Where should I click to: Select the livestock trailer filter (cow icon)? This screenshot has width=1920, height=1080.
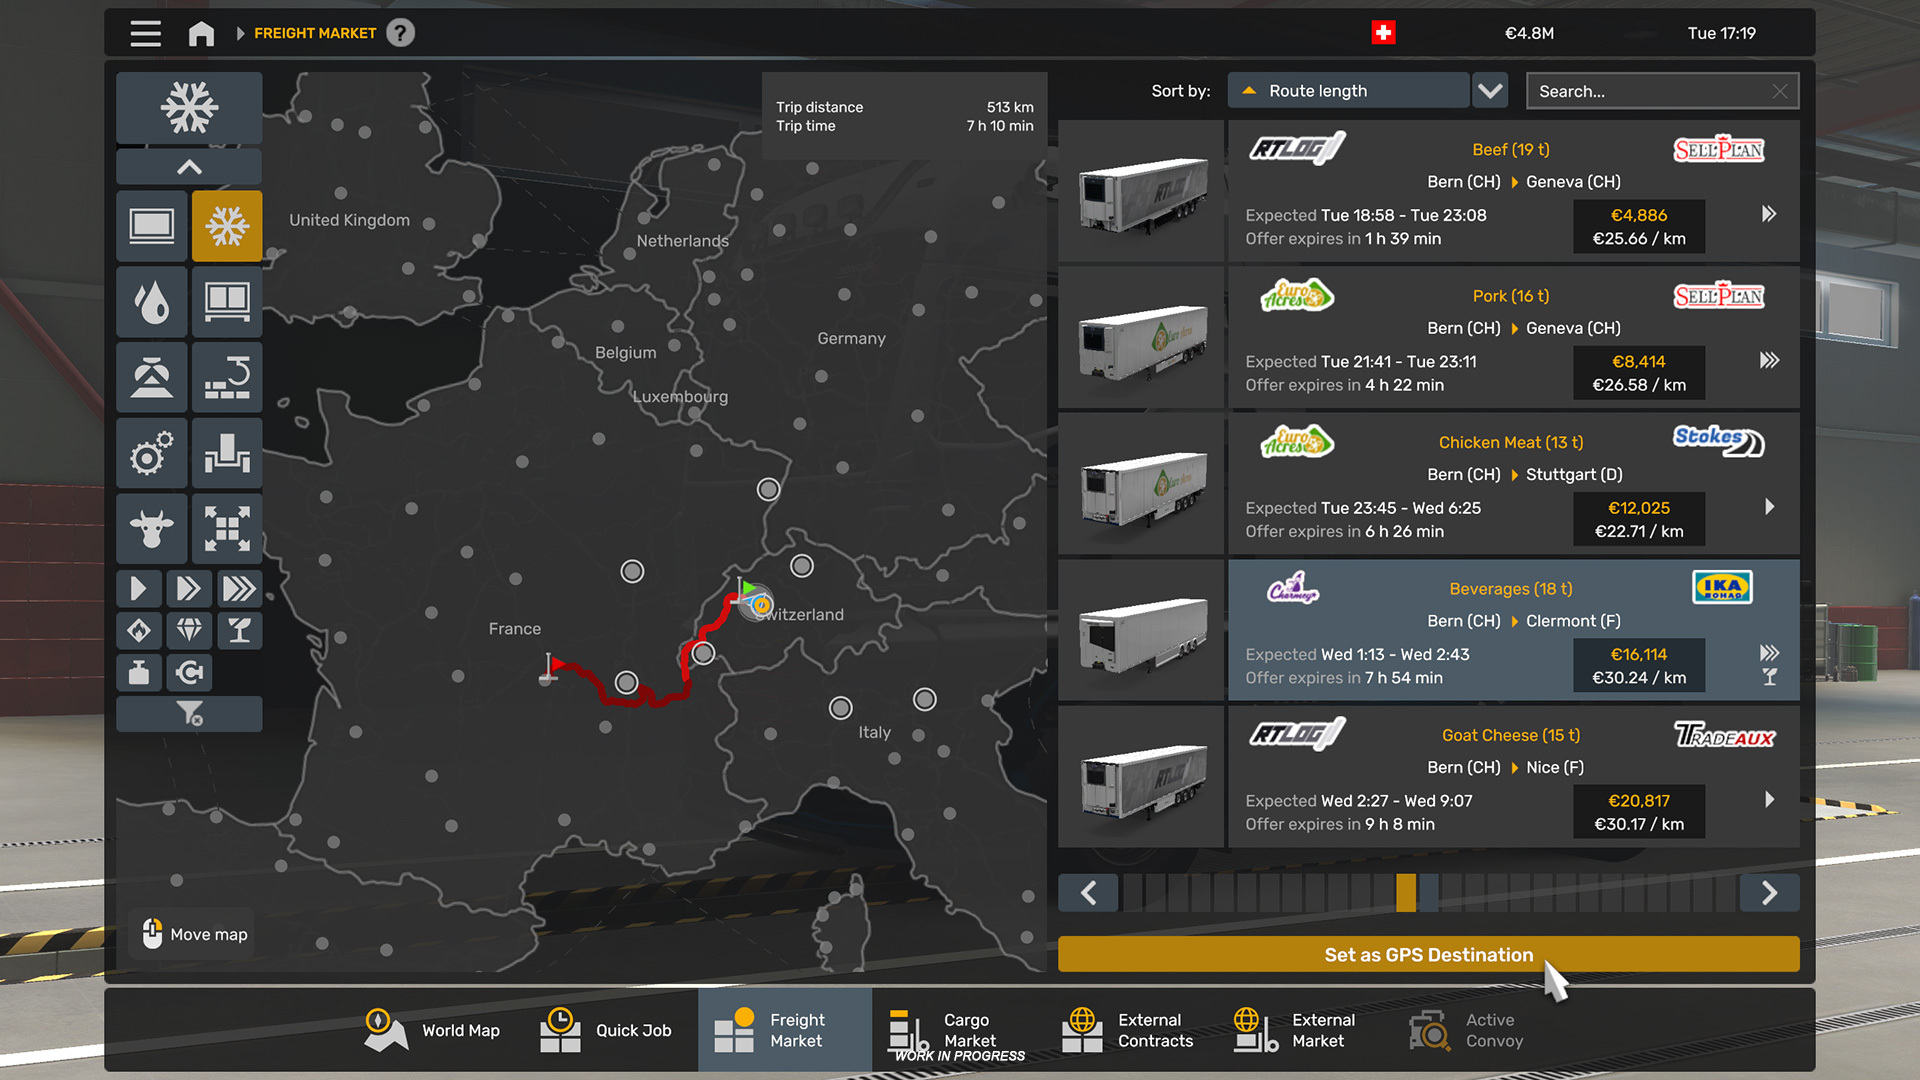[151, 528]
